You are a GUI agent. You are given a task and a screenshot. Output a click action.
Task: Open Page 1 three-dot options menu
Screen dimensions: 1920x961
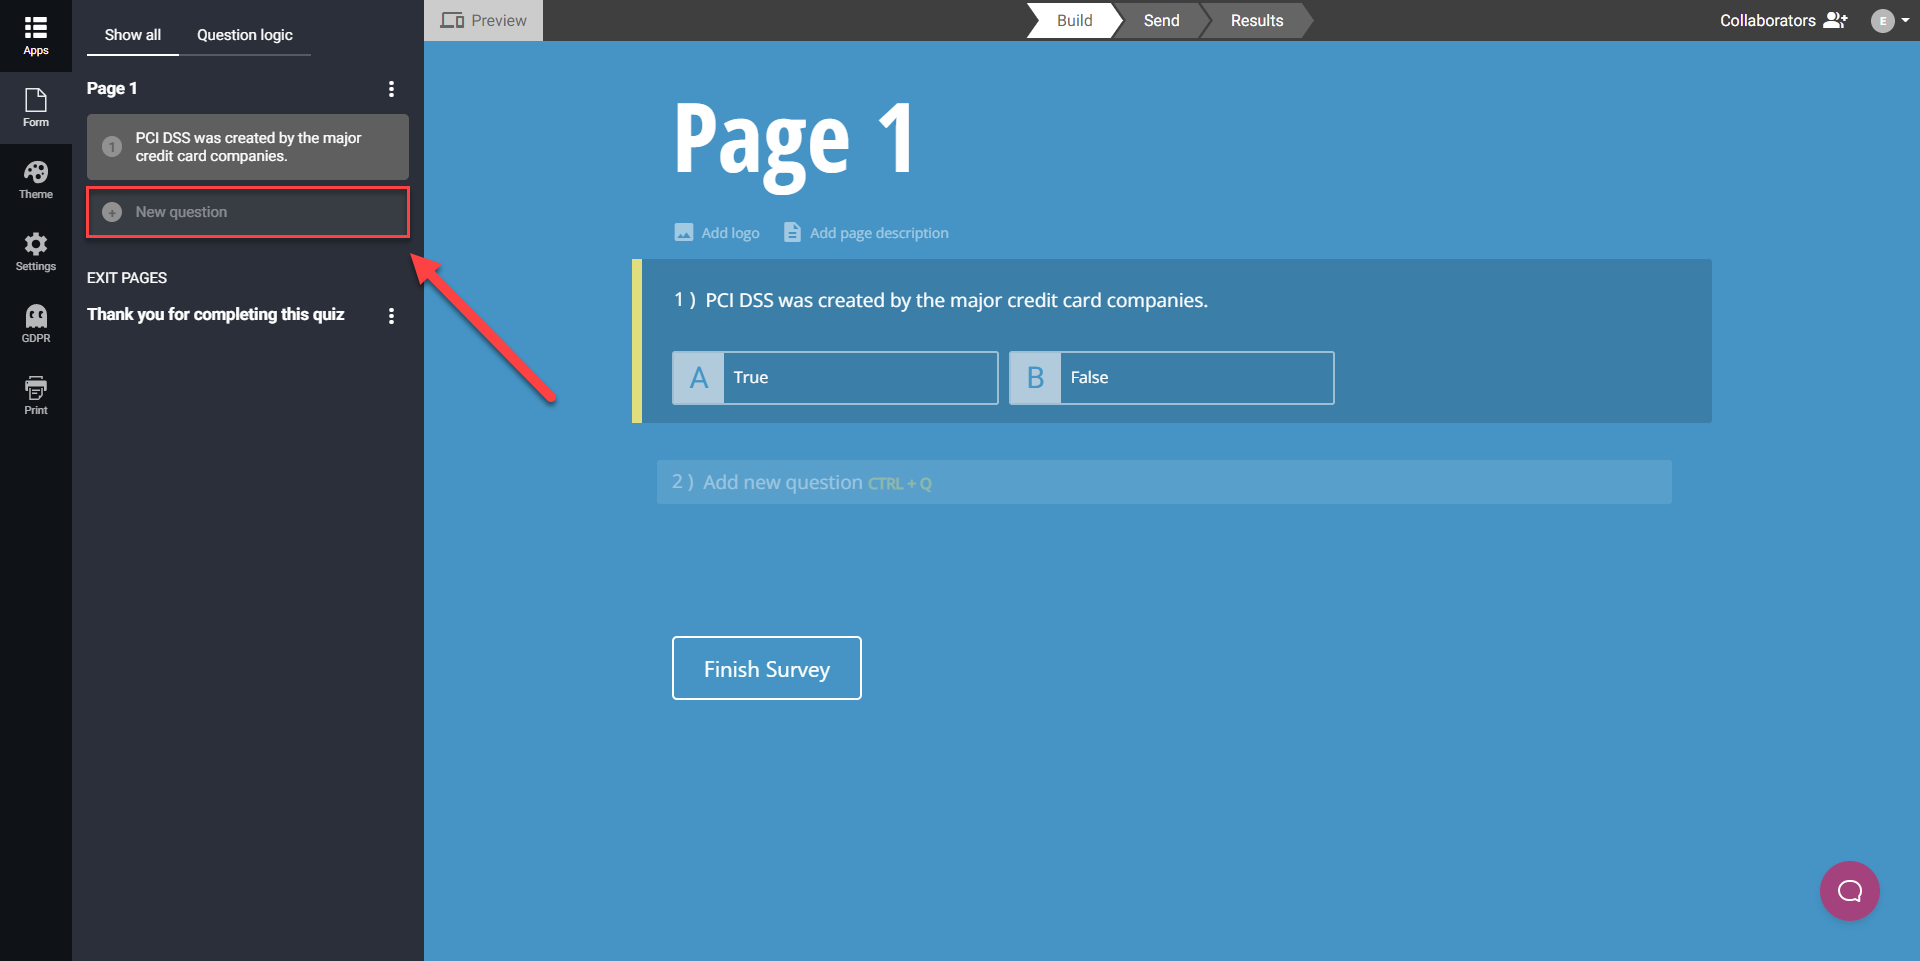(391, 89)
